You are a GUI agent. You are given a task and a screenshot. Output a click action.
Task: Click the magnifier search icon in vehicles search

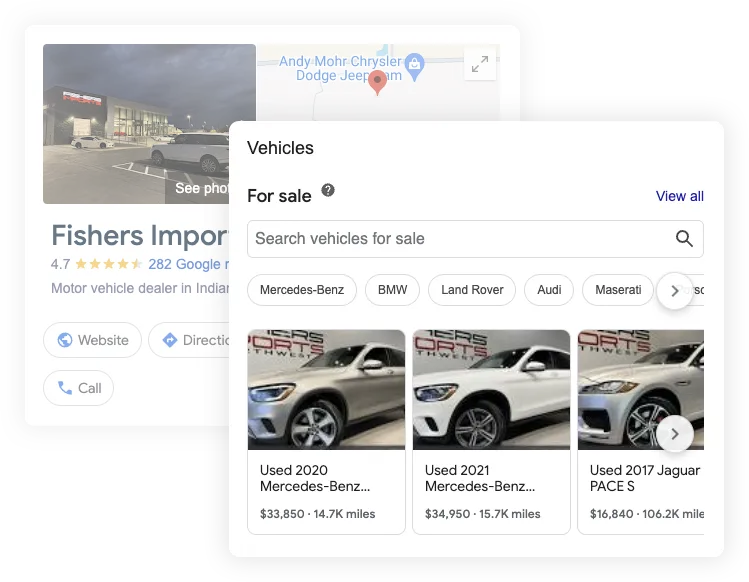tap(684, 238)
